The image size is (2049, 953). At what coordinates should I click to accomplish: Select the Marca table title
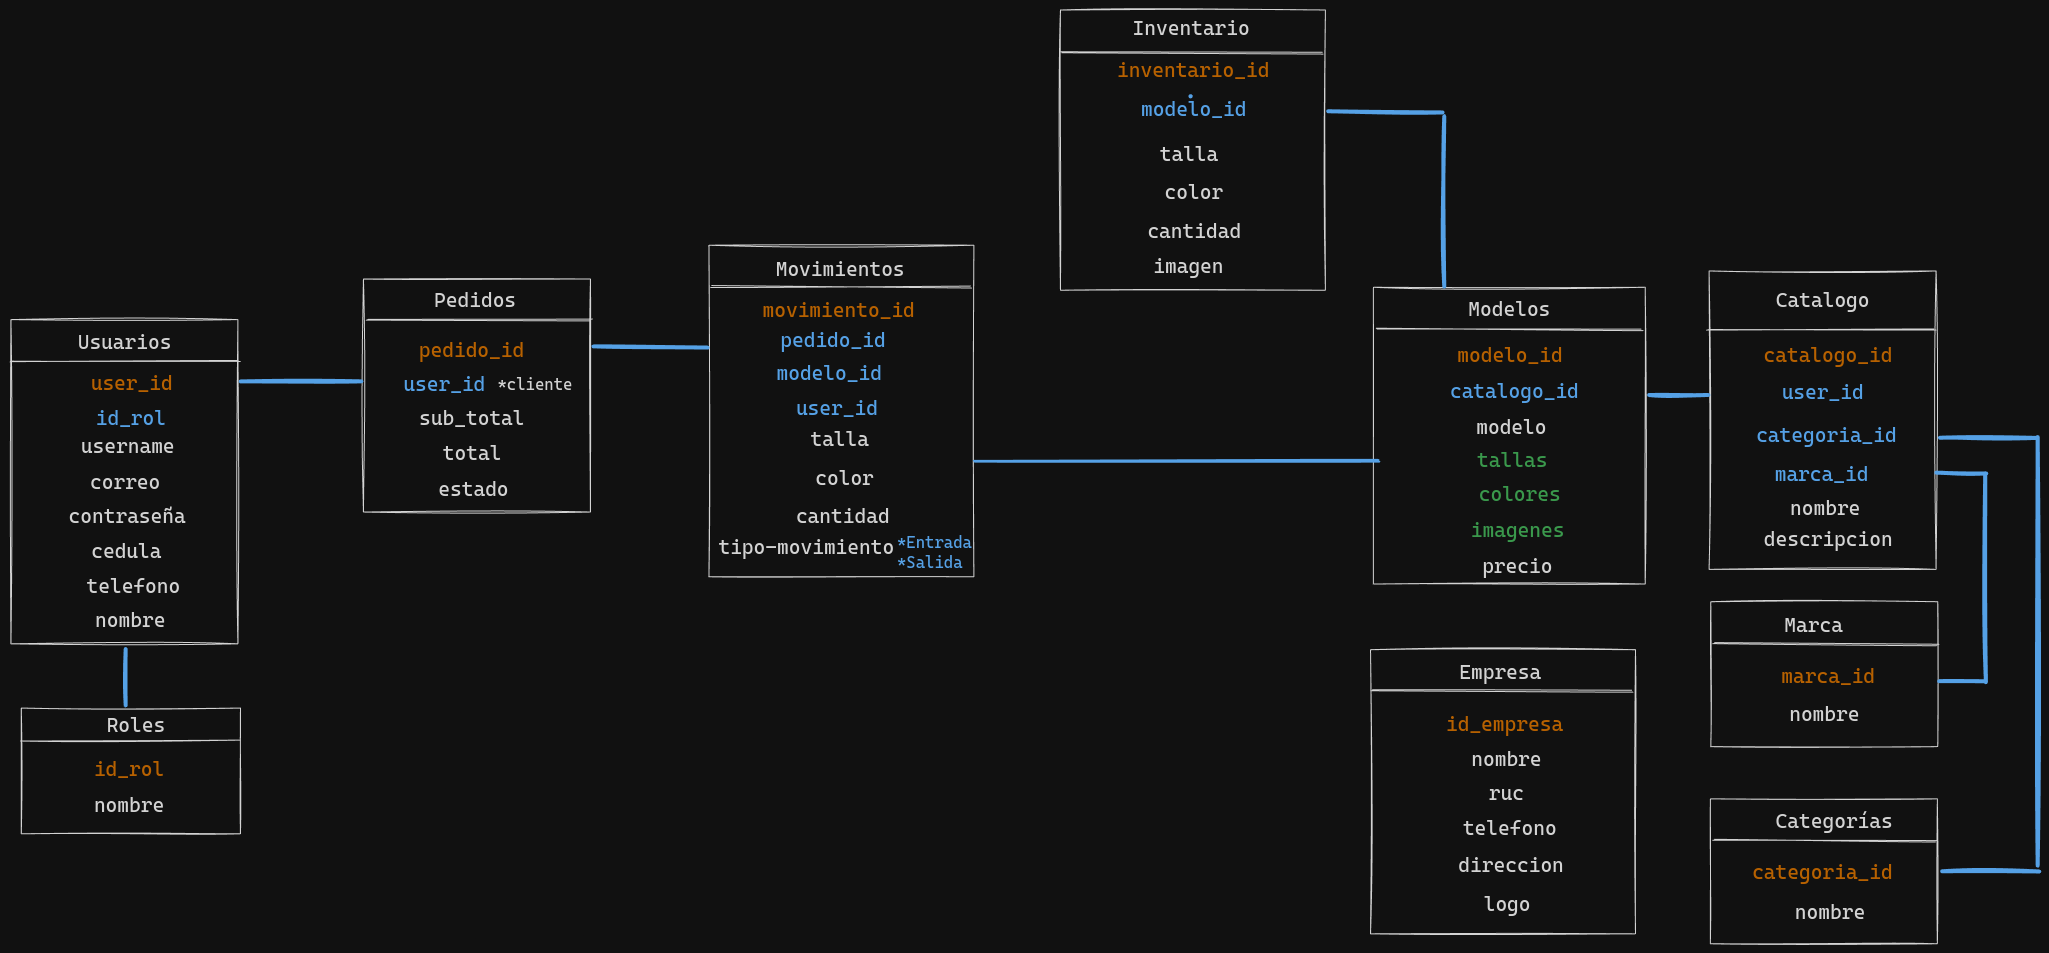pyautogui.click(x=1813, y=625)
